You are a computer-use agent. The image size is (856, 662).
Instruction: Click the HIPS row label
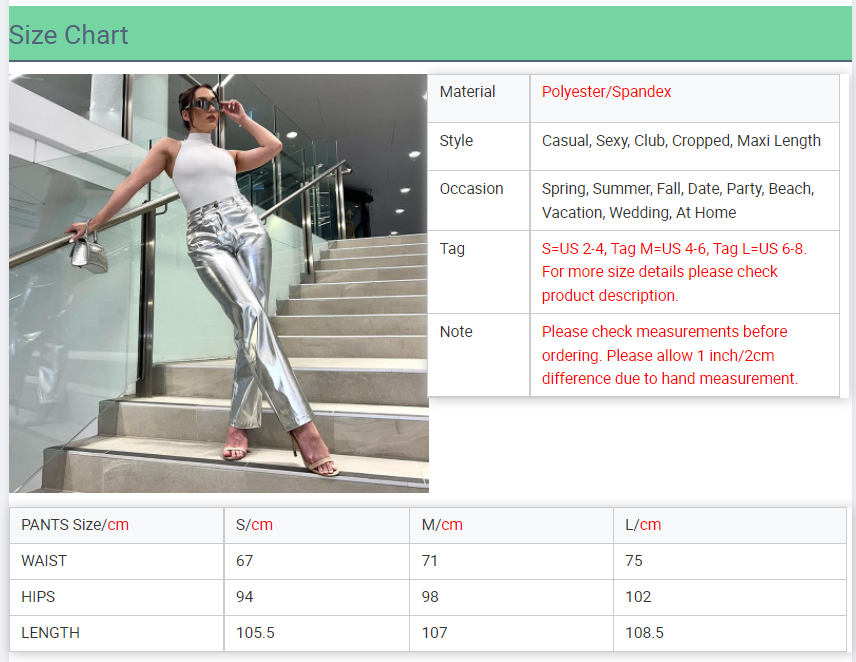click(x=38, y=597)
